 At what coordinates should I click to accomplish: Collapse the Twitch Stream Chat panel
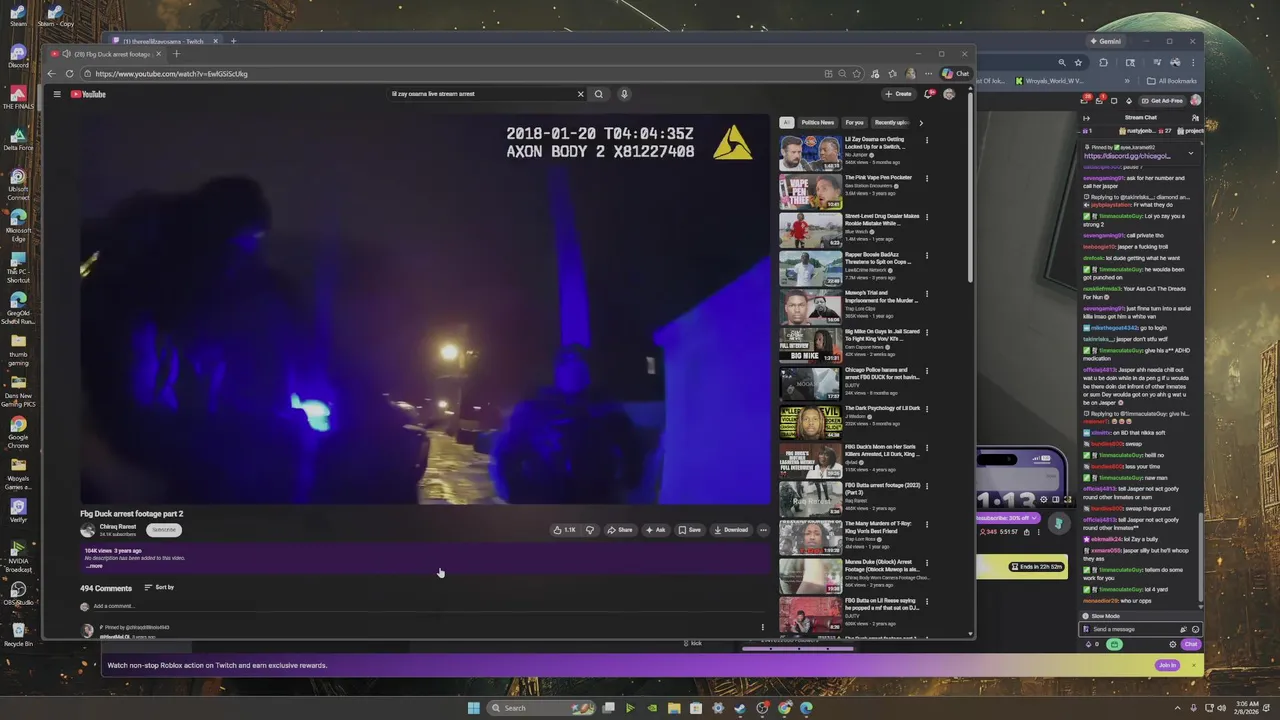(x=1088, y=117)
